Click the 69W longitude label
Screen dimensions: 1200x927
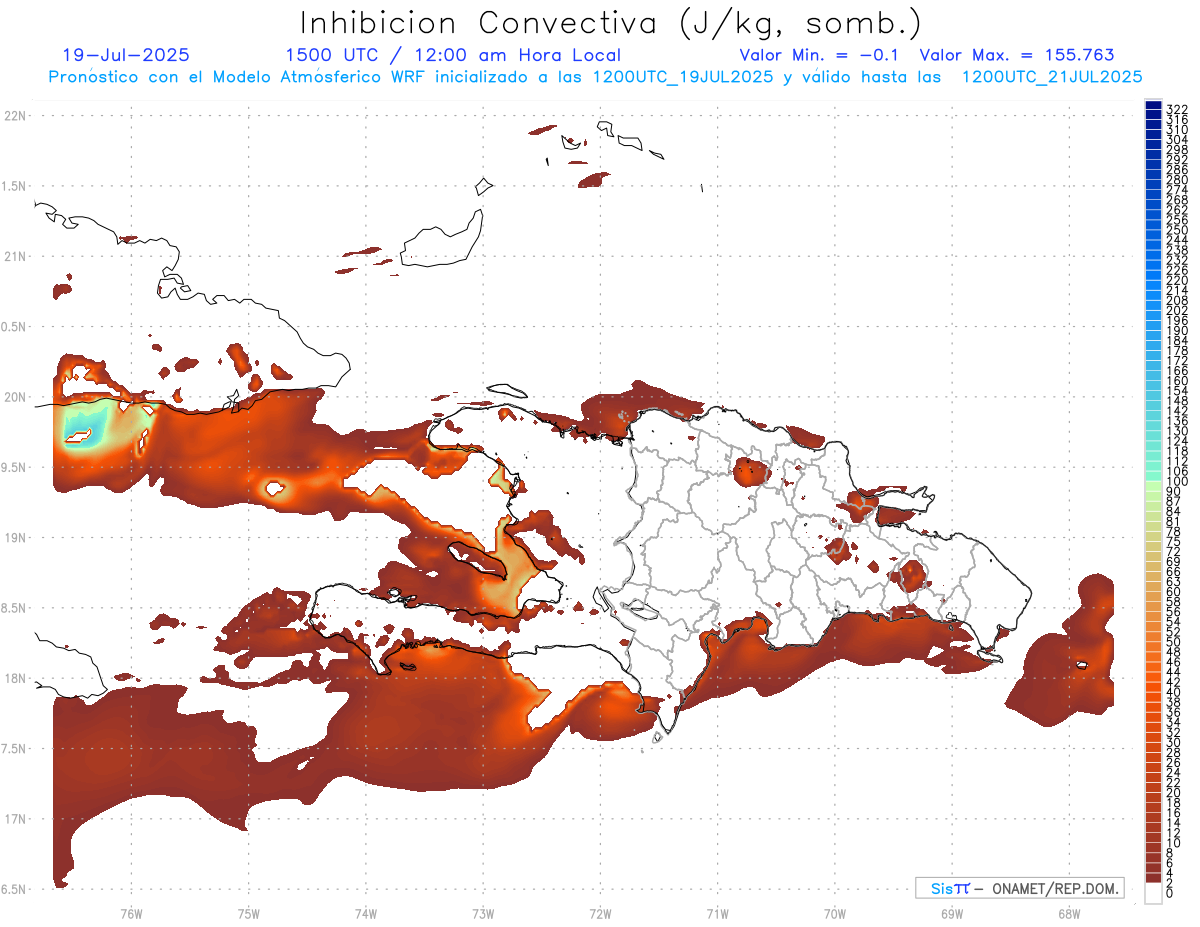point(952,913)
